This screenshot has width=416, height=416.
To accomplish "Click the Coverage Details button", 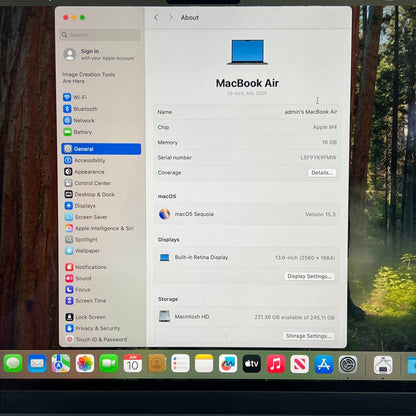I will tap(322, 173).
